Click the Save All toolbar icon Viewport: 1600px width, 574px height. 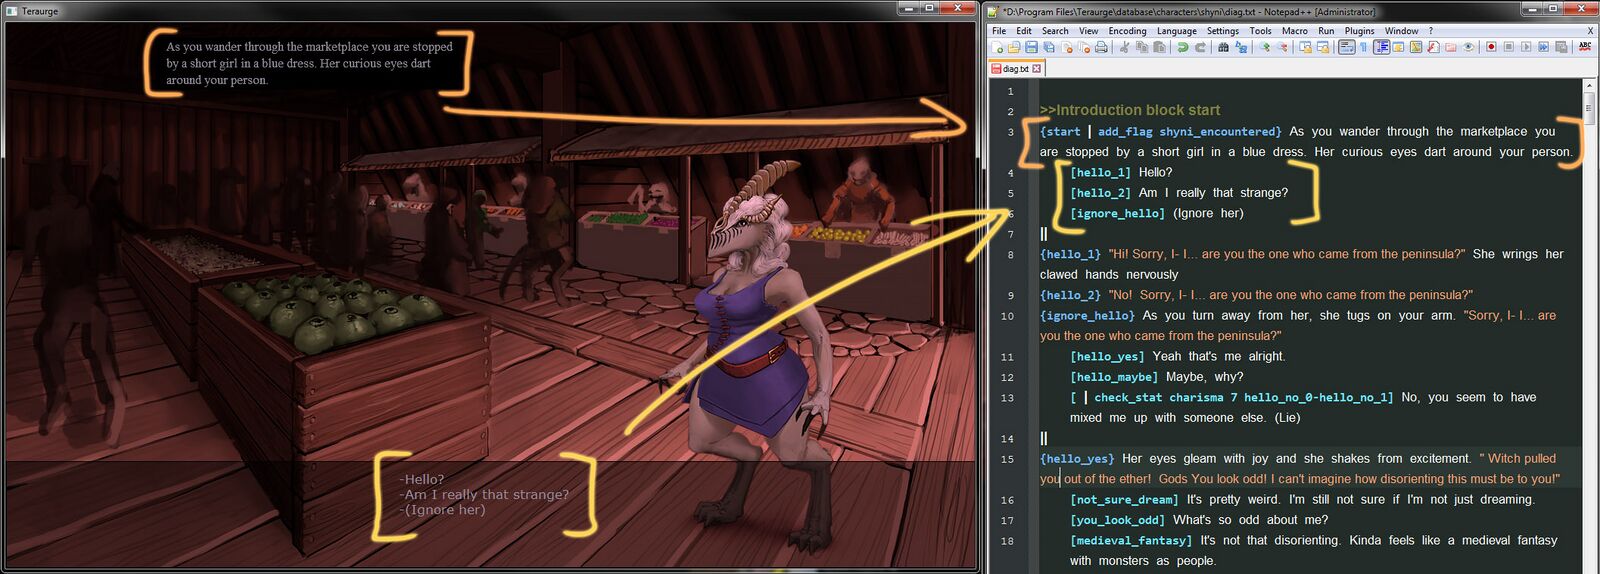(x=1049, y=47)
